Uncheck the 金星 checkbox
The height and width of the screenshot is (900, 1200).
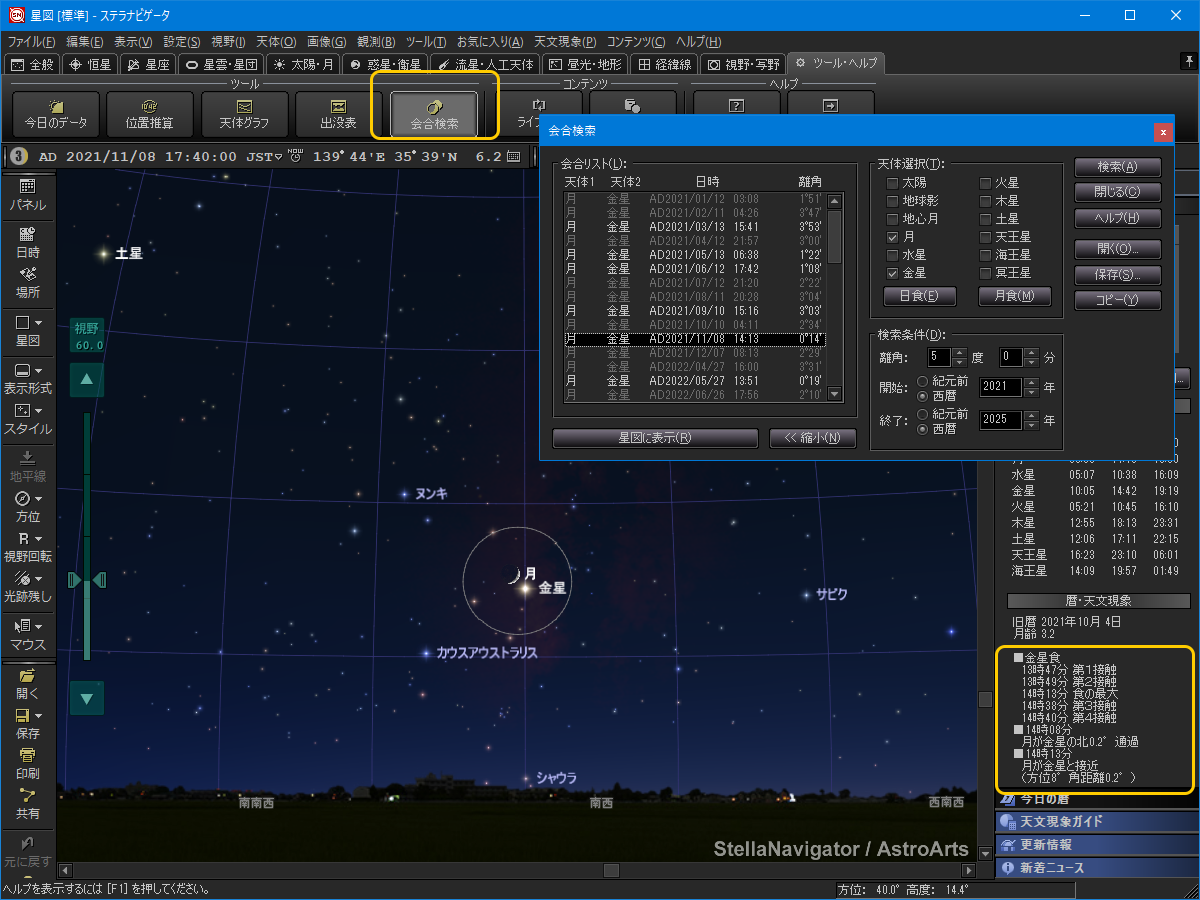(x=892, y=273)
